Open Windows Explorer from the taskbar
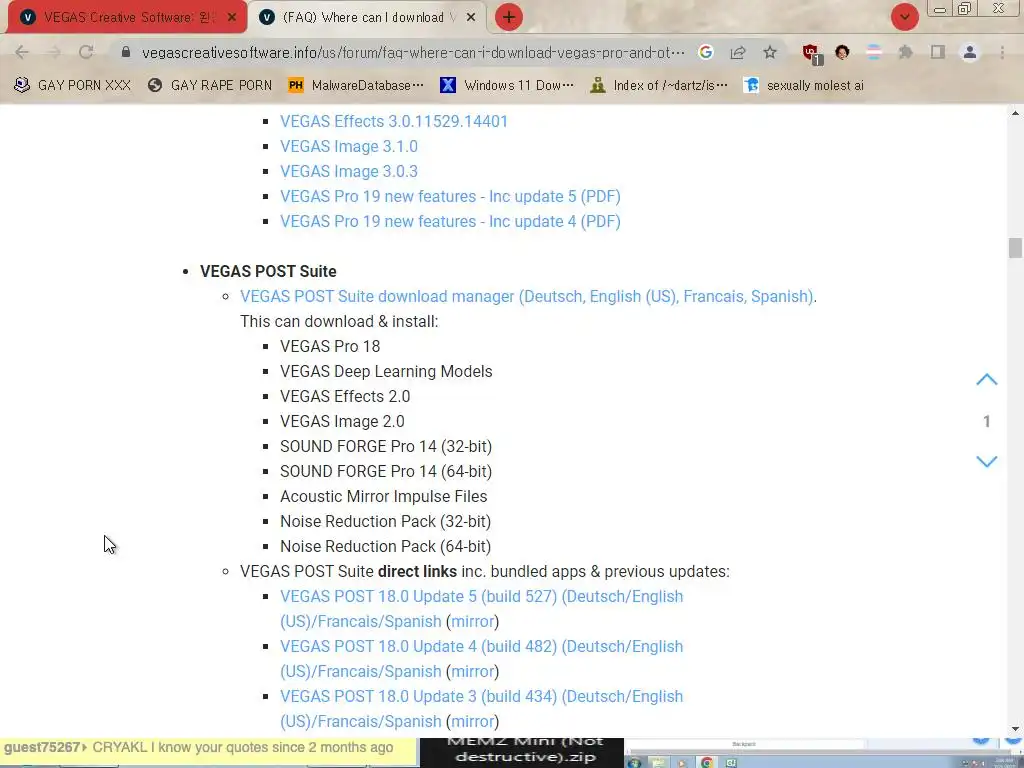 point(658,762)
